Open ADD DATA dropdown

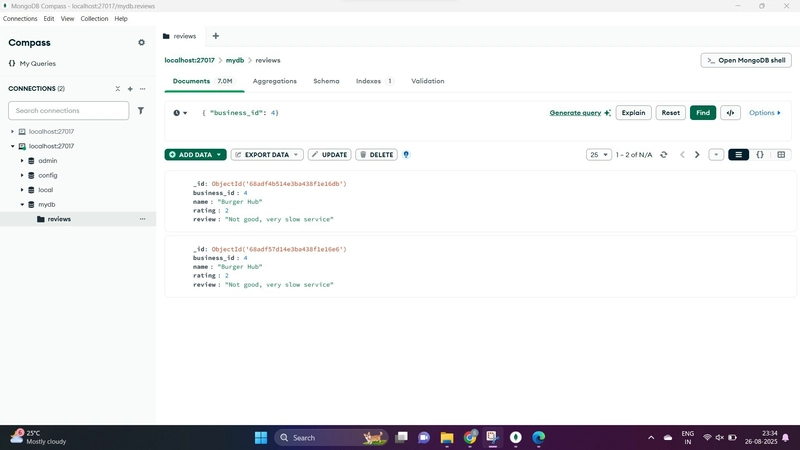[x=195, y=155]
